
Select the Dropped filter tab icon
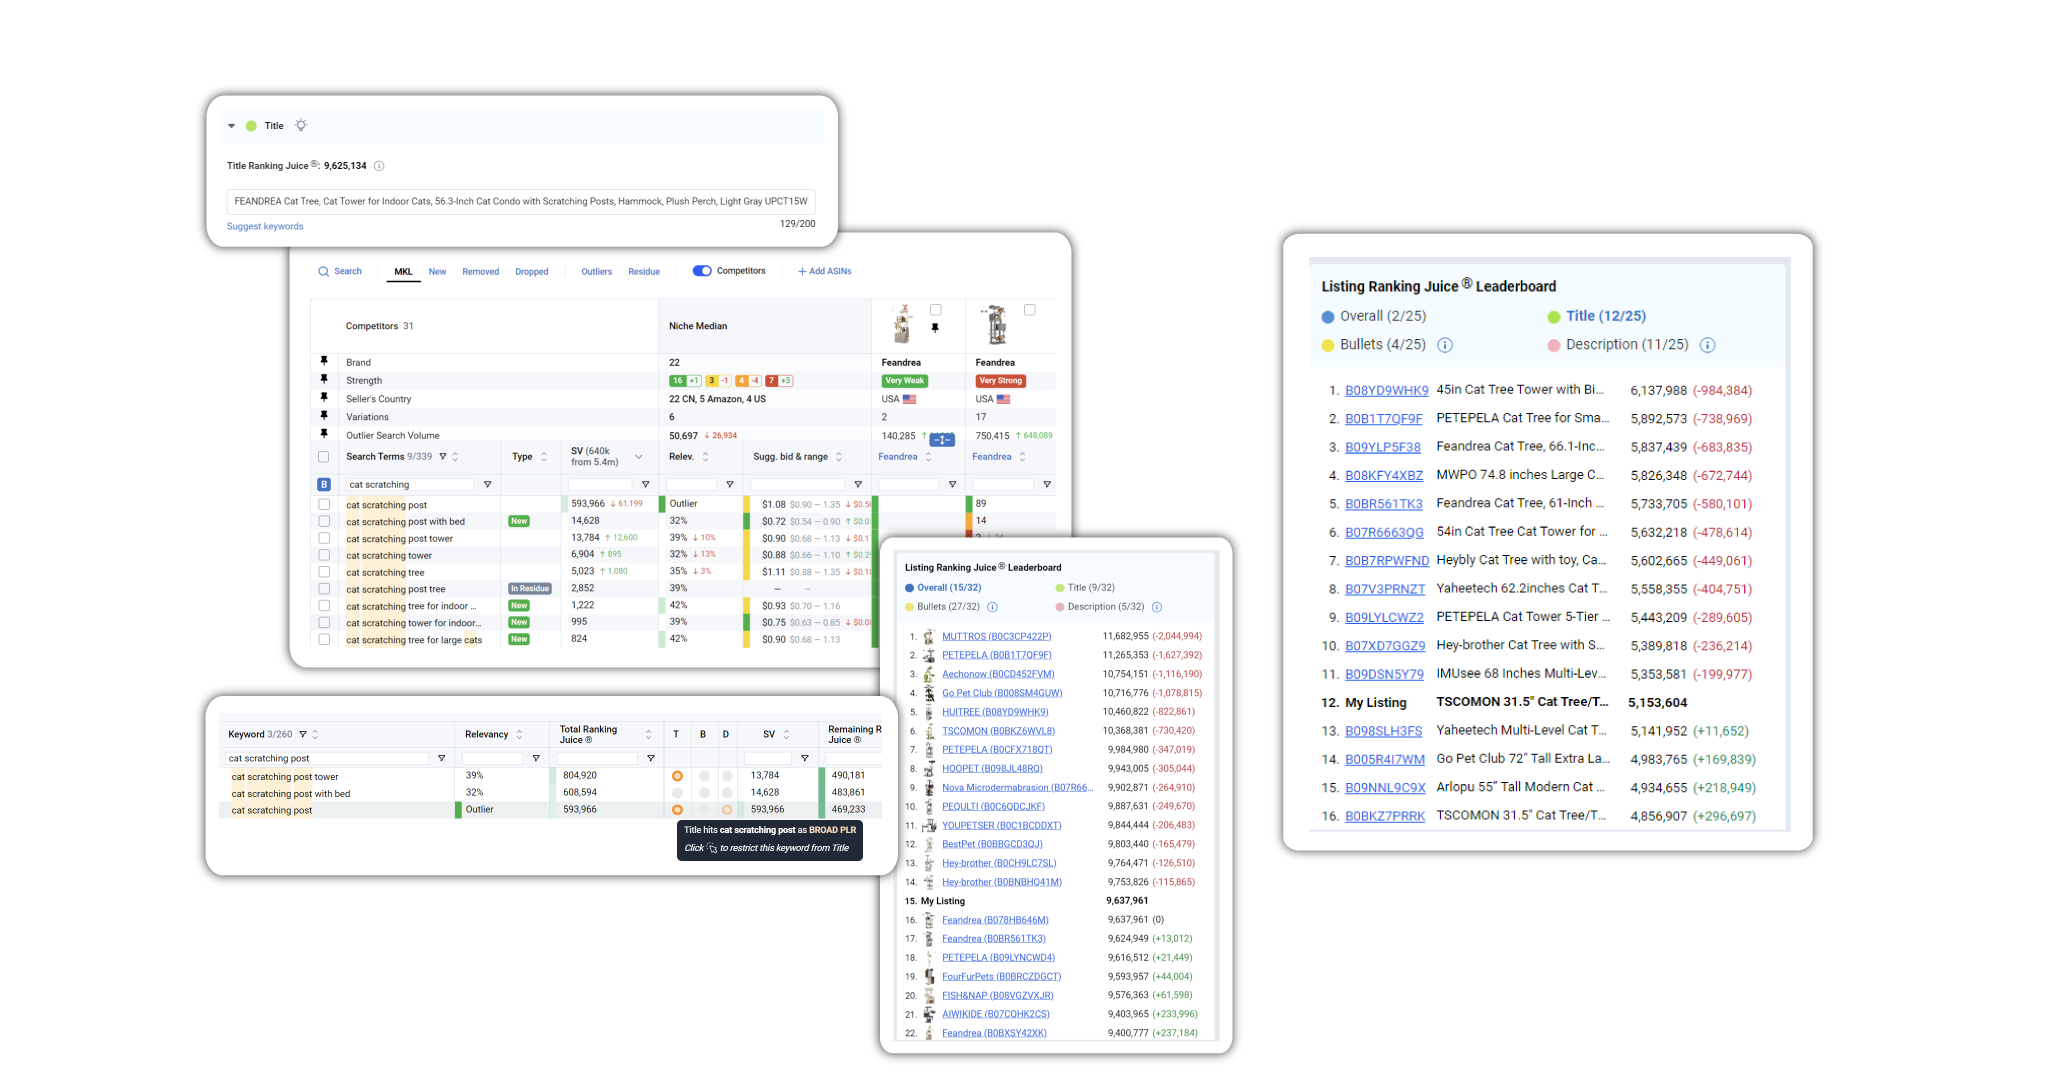528,272
